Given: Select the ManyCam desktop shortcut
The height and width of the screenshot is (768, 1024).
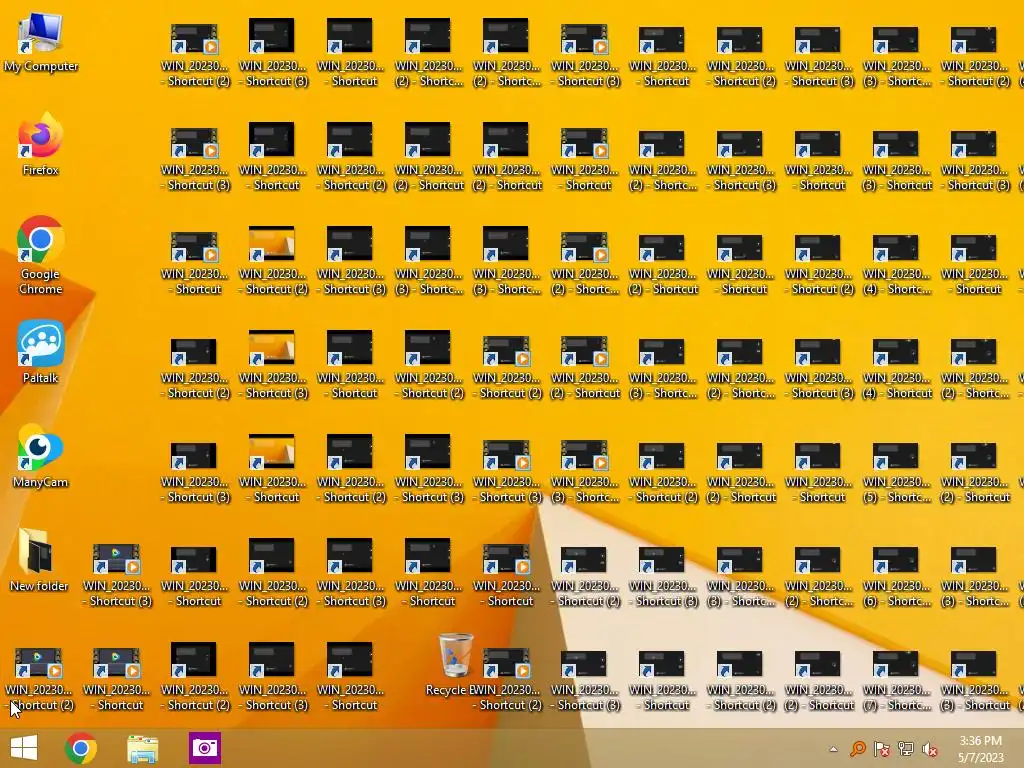Looking at the screenshot, I should coord(40,456).
